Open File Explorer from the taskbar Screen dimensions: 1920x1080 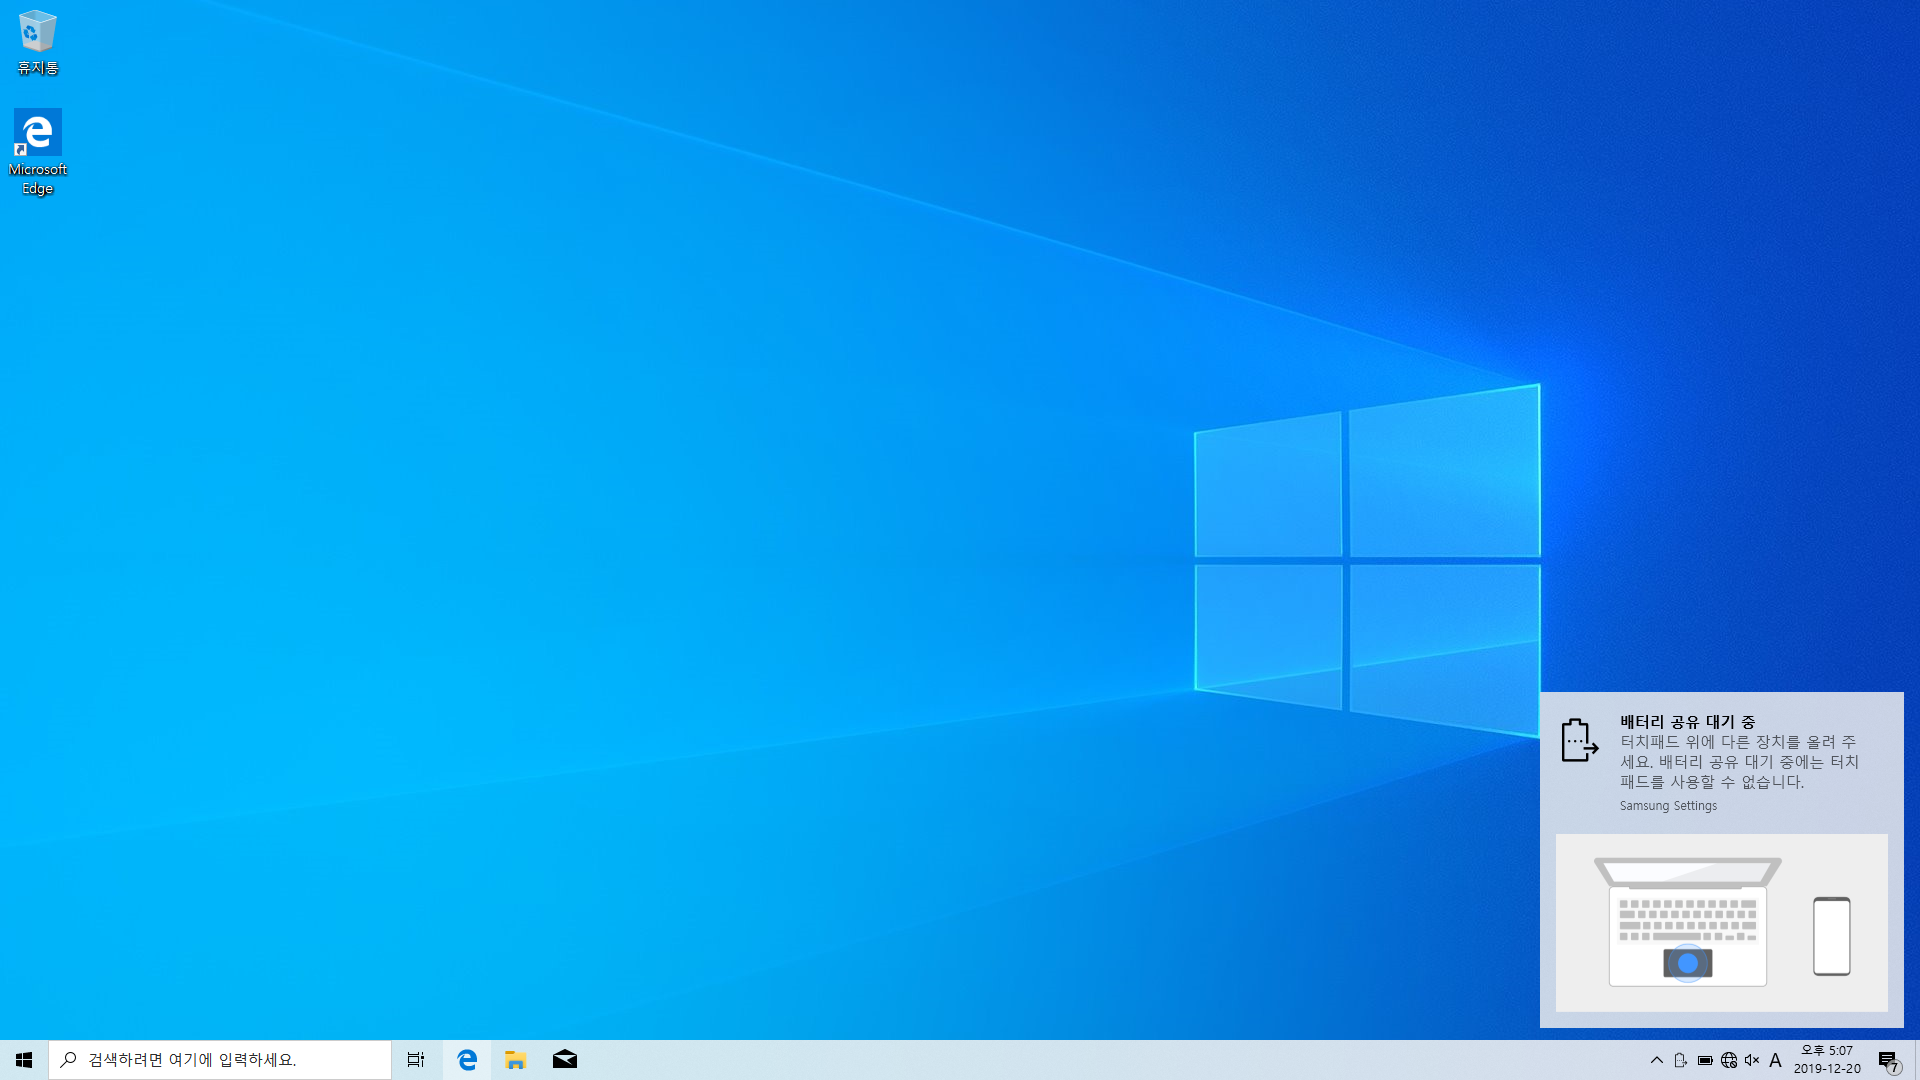click(516, 1060)
